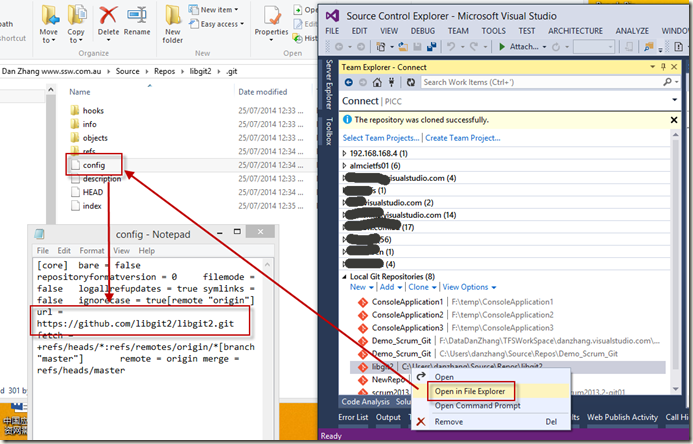
Task: Switch to Web Publish Activity tab
Action: click(622, 417)
